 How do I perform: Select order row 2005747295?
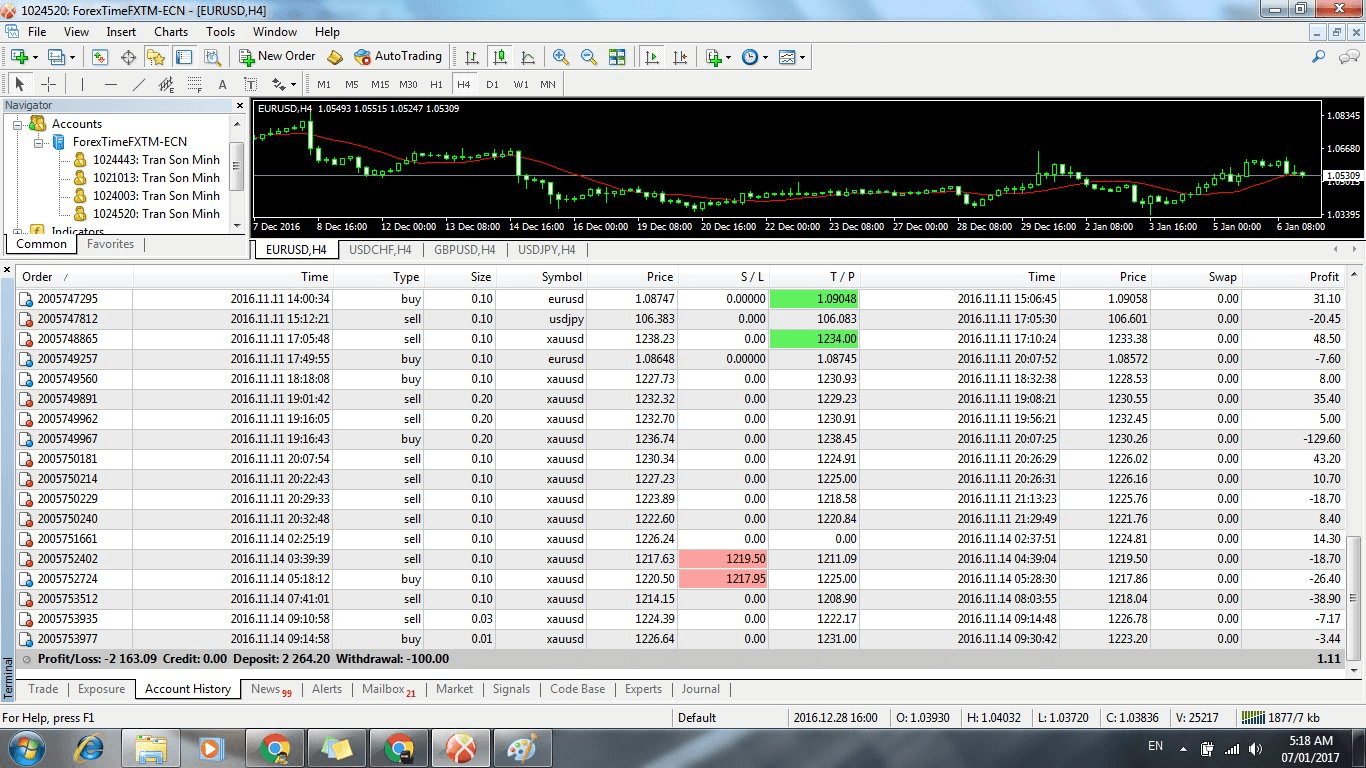(680, 299)
